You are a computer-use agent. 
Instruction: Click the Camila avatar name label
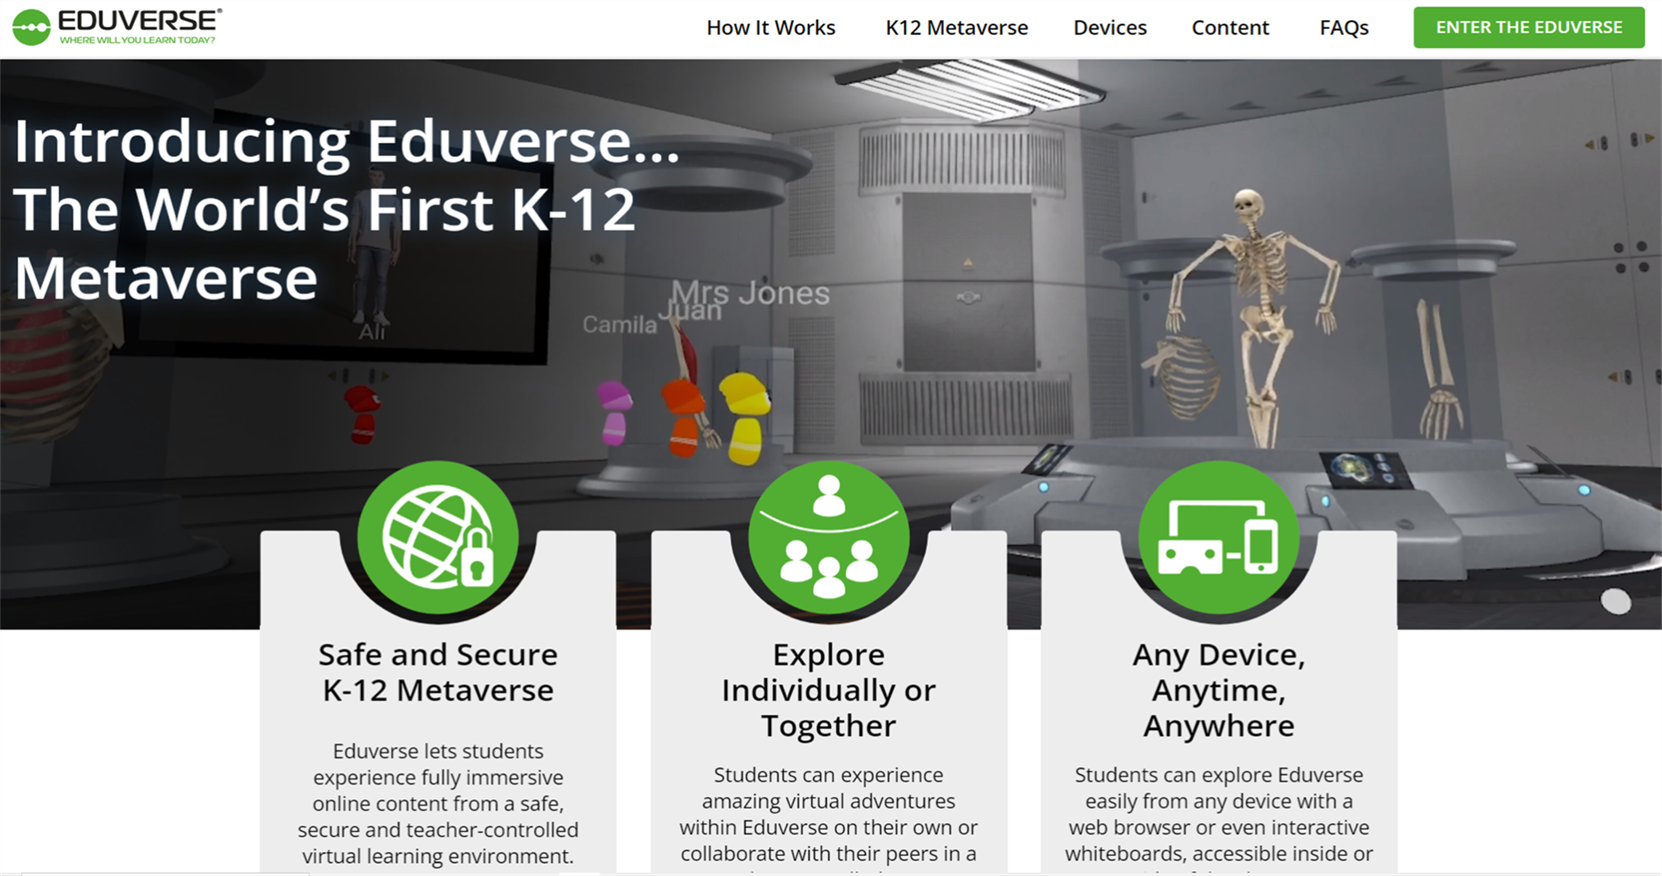[x=619, y=325]
